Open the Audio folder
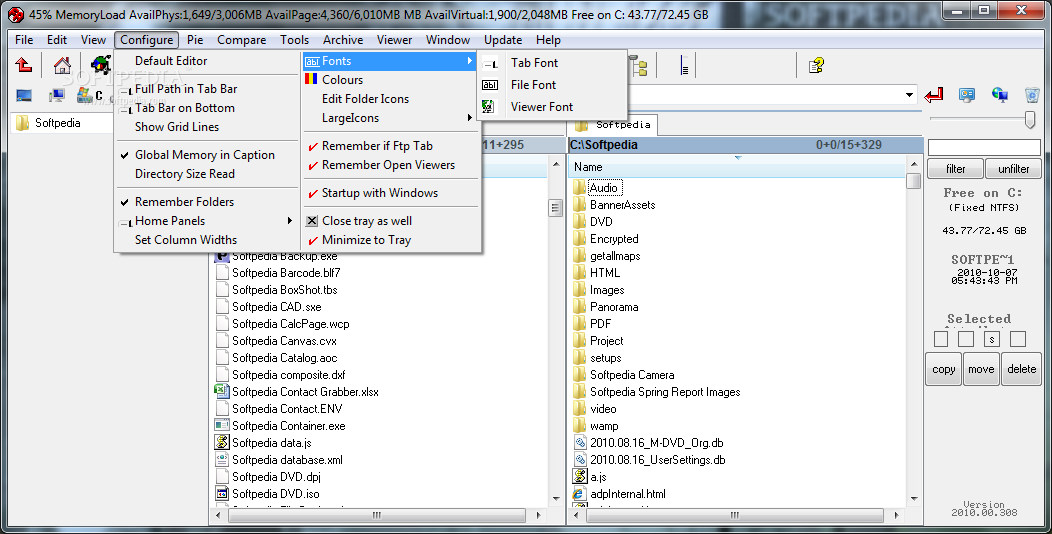 604,188
